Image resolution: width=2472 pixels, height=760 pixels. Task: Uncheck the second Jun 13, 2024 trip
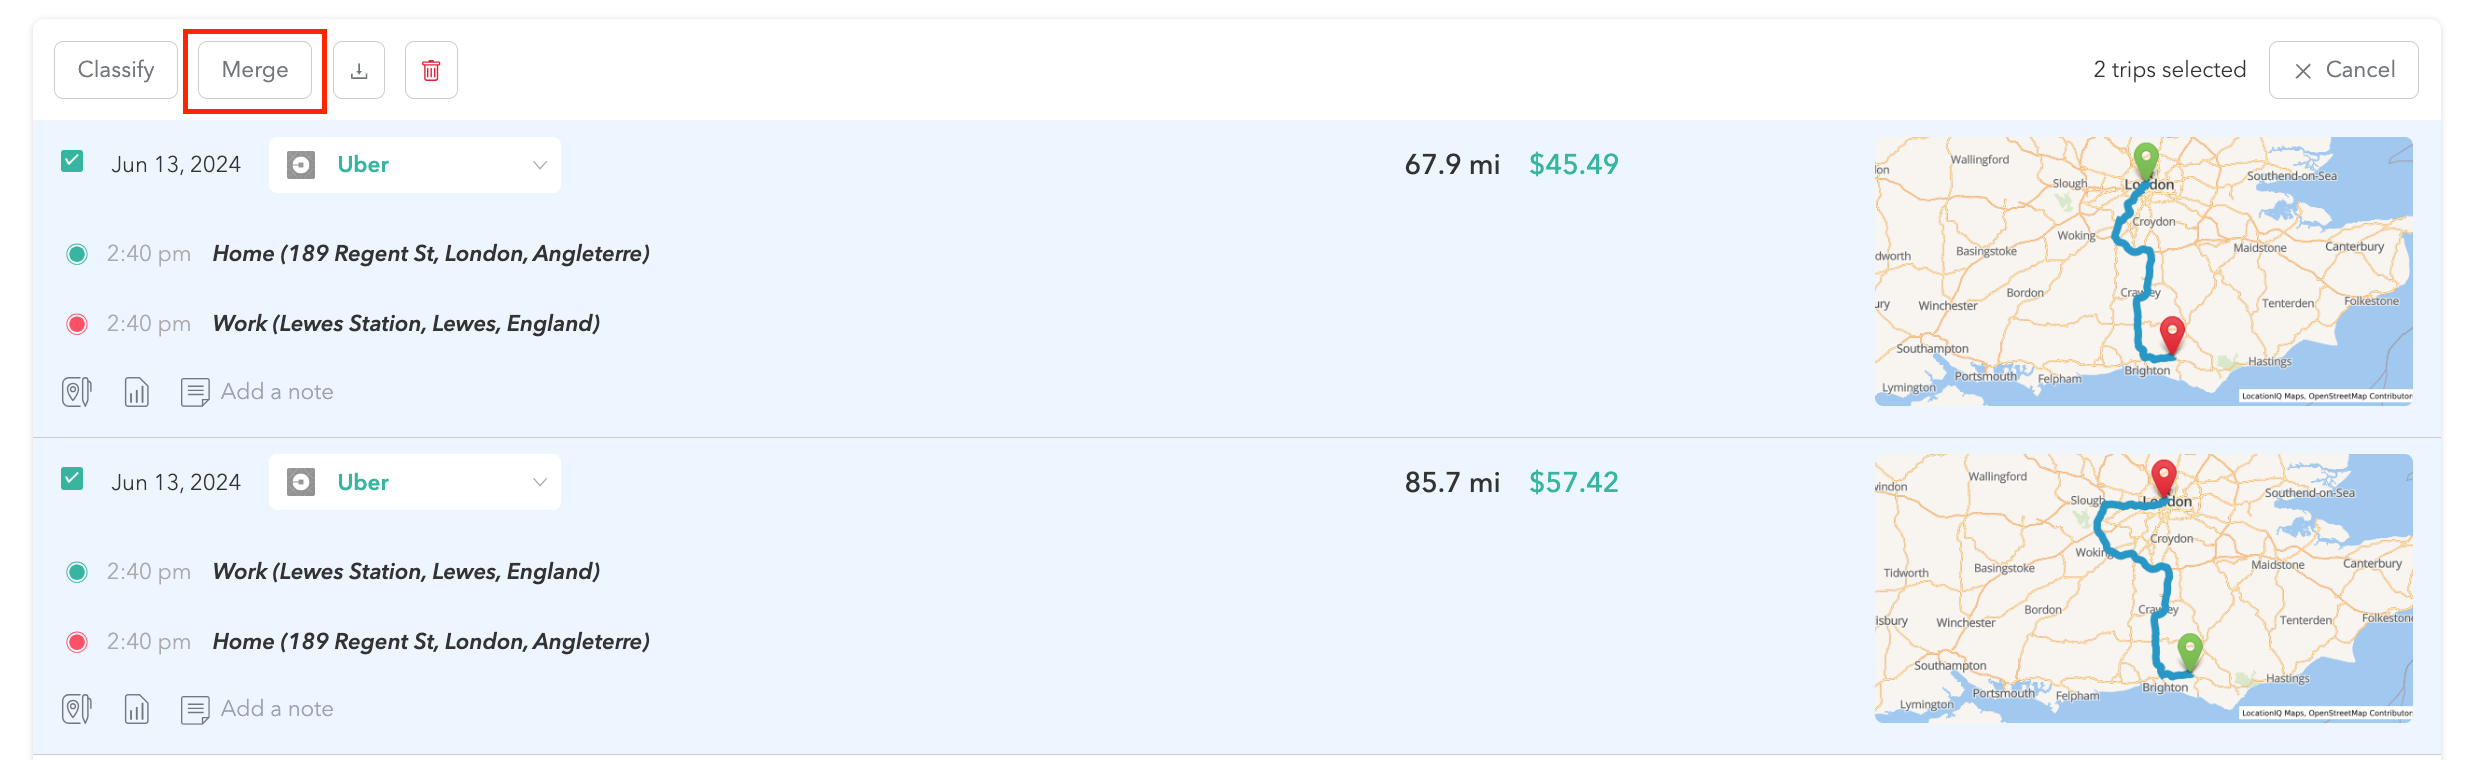71,478
